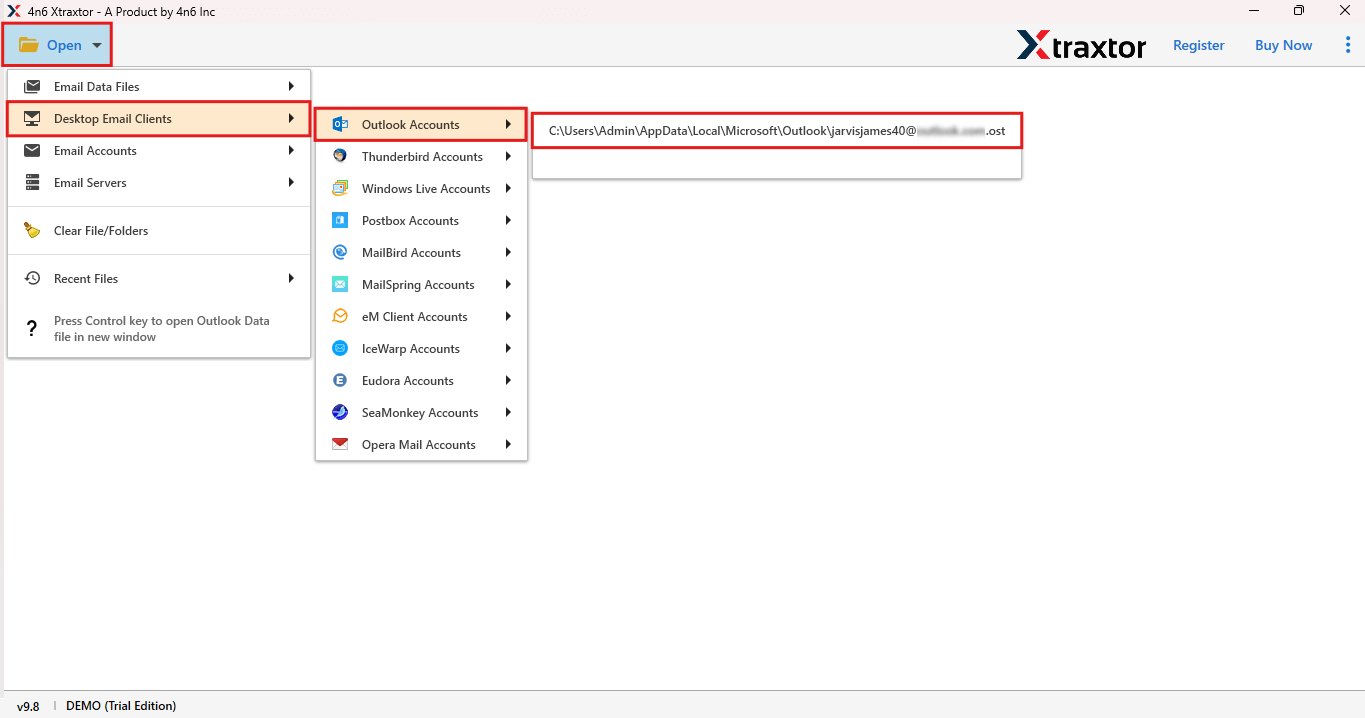This screenshot has height=718, width=1365.
Task: Select the Opera Mail Accounts icon
Action: 341,444
